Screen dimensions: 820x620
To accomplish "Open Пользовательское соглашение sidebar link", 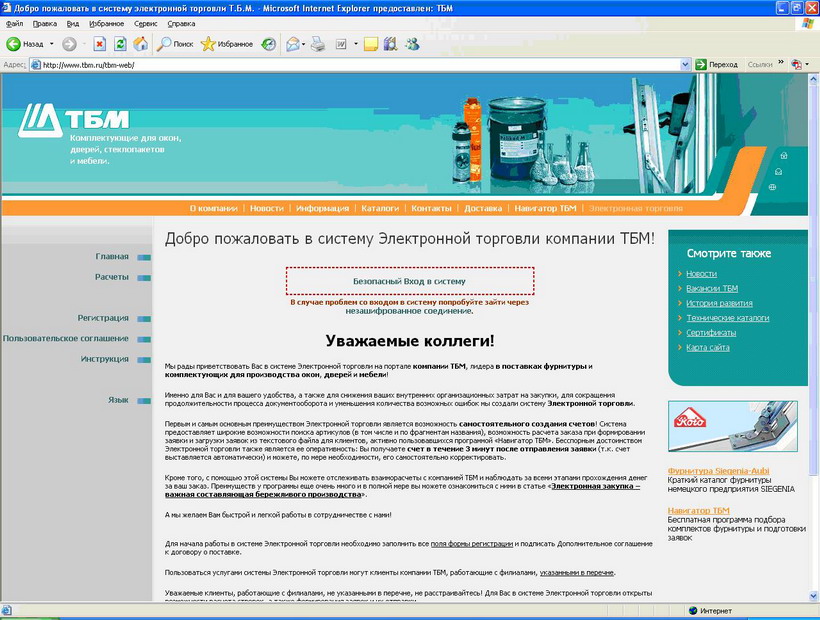I will (x=65, y=338).
